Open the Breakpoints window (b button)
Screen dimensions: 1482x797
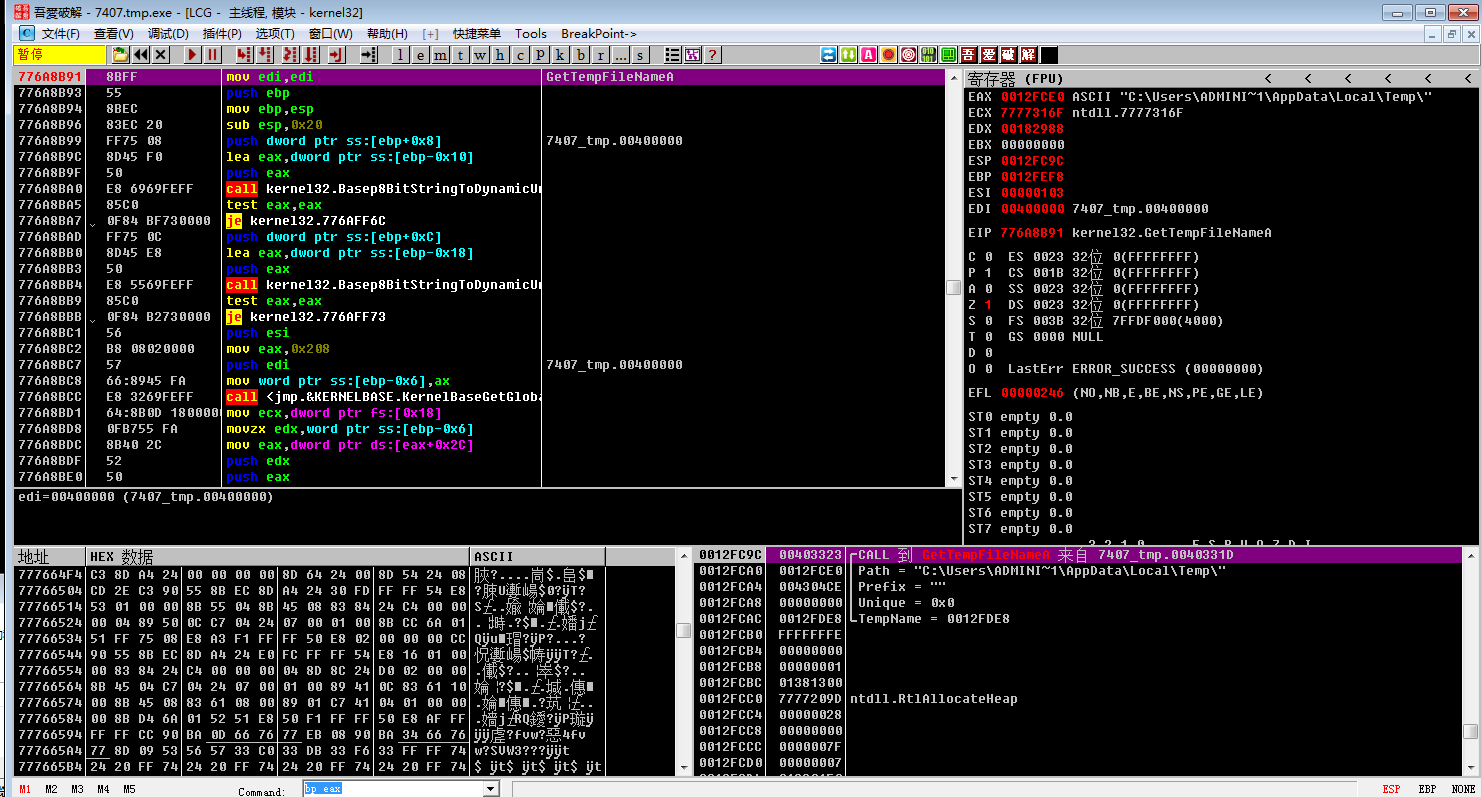coord(580,55)
